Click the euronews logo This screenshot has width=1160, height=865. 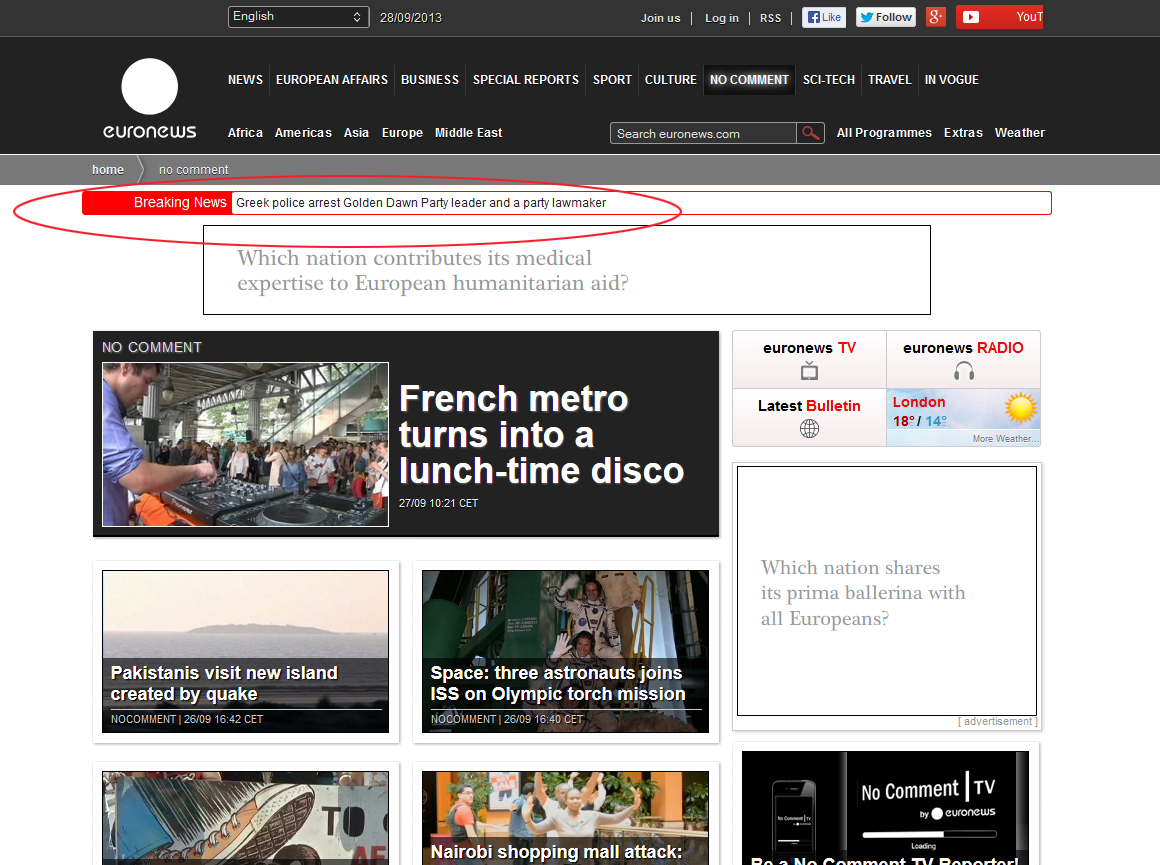(150, 98)
